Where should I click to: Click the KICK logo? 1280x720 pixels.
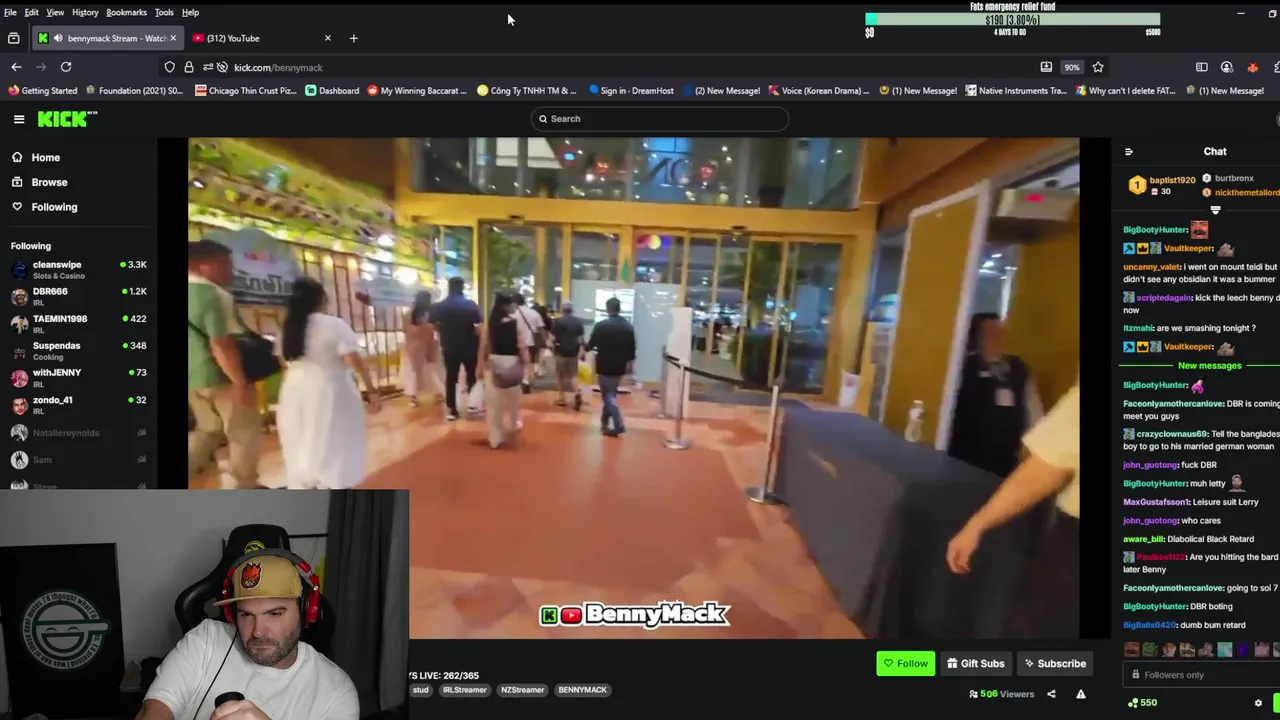tap(67, 119)
